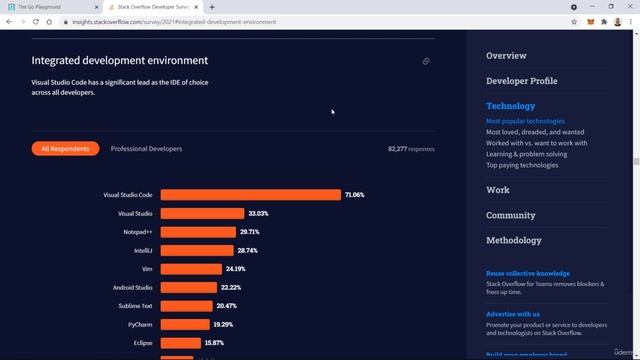The width and height of the screenshot is (640, 360).
Task: Click the IntelliJ bar in chart
Action: click(197, 251)
